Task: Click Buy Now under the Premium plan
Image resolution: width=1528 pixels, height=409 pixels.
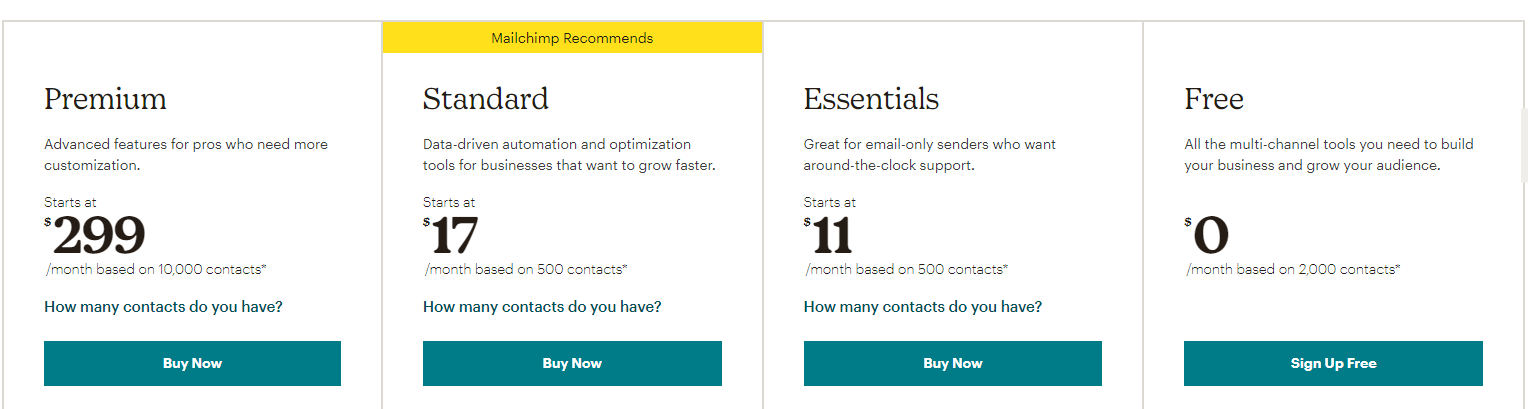Action: tap(192, 363)
